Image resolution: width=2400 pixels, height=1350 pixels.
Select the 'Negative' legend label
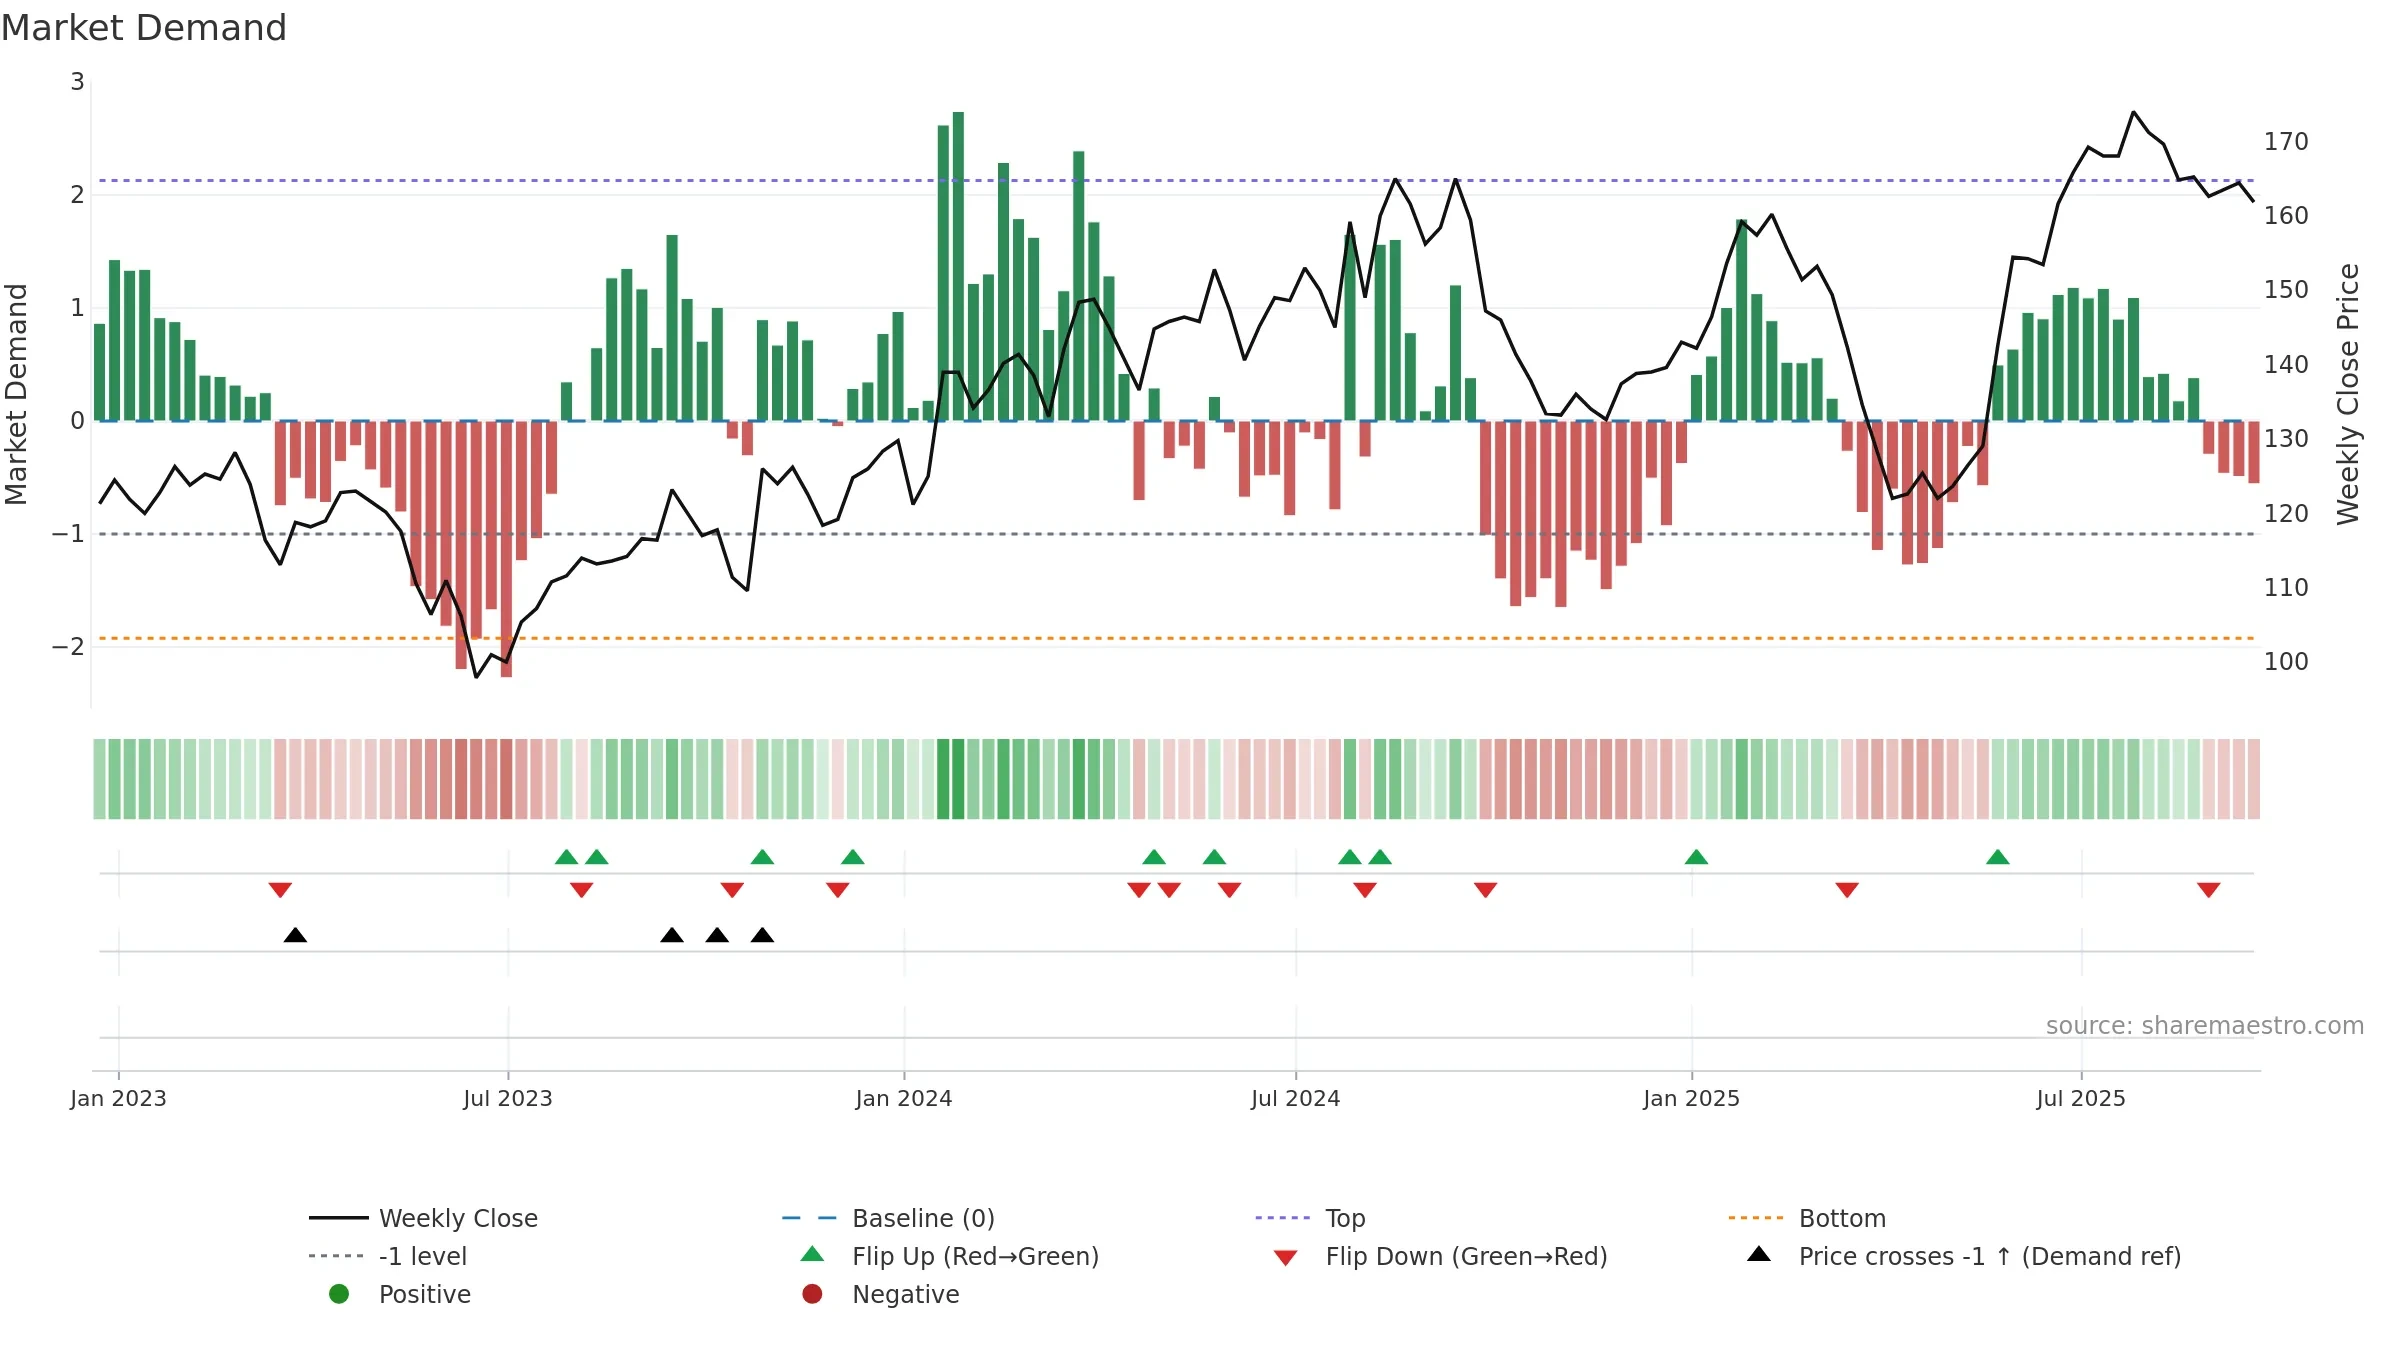[905, 1294]
